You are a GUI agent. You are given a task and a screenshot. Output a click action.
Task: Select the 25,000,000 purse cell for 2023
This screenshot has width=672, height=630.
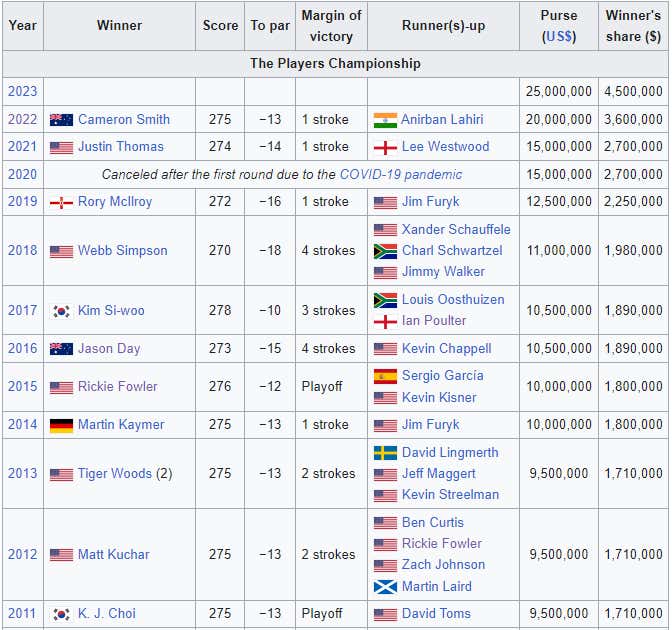coord(558,92)
